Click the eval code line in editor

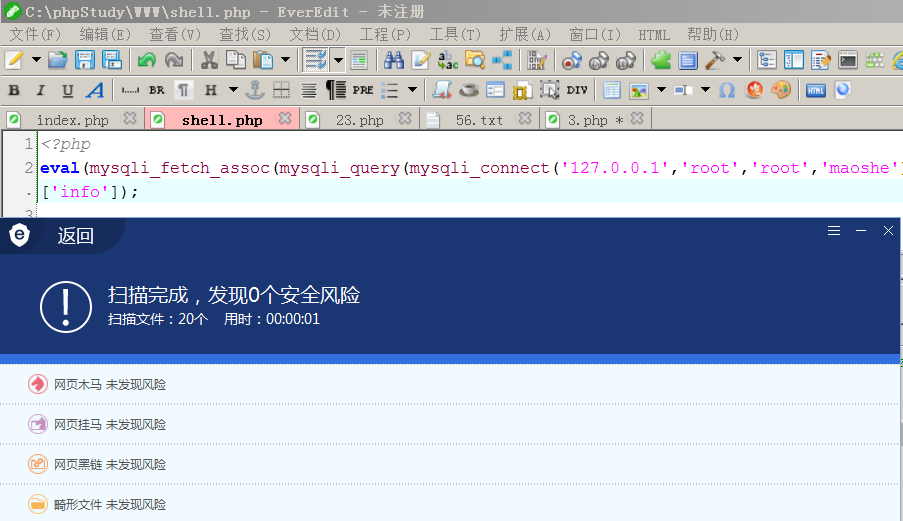pyautogui.click(x=470, y=168)
